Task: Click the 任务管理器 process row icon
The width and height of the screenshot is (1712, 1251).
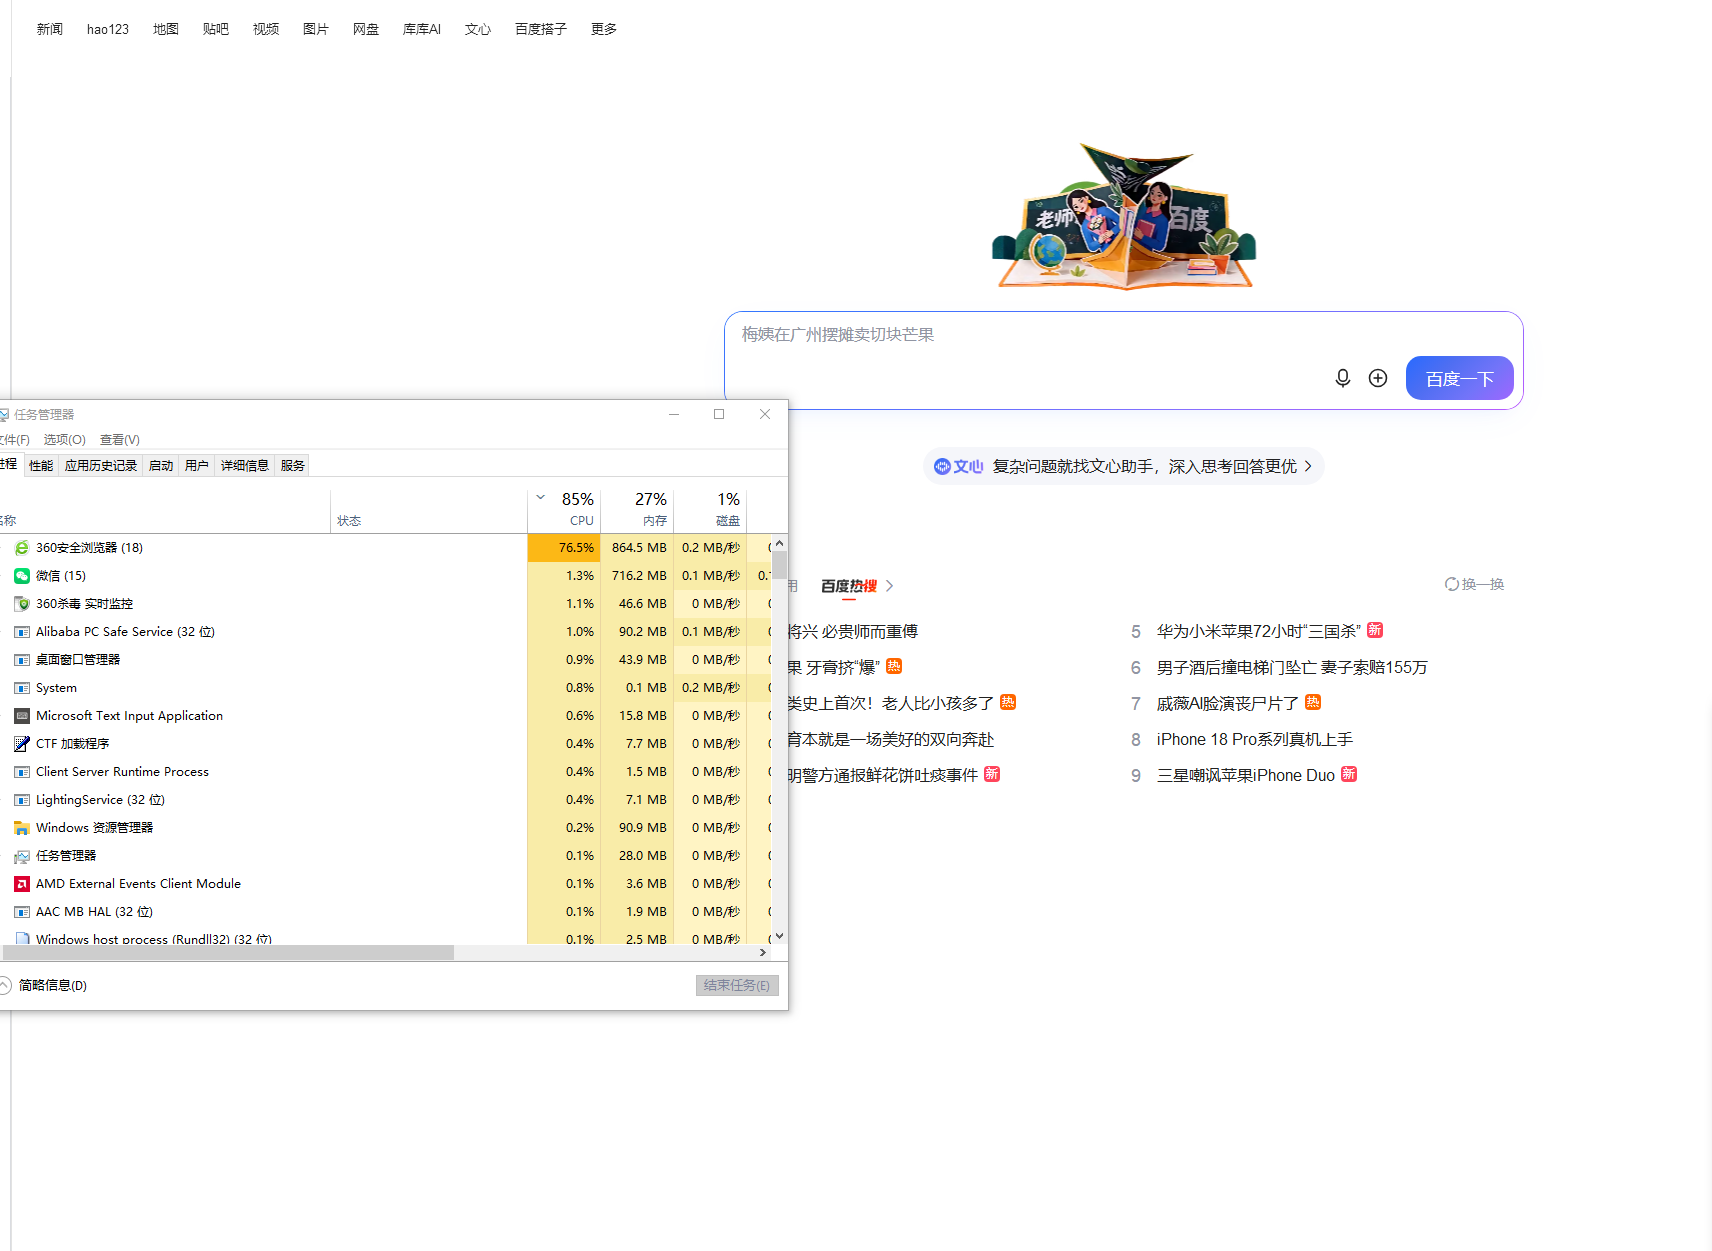Action: click(22, 856)
